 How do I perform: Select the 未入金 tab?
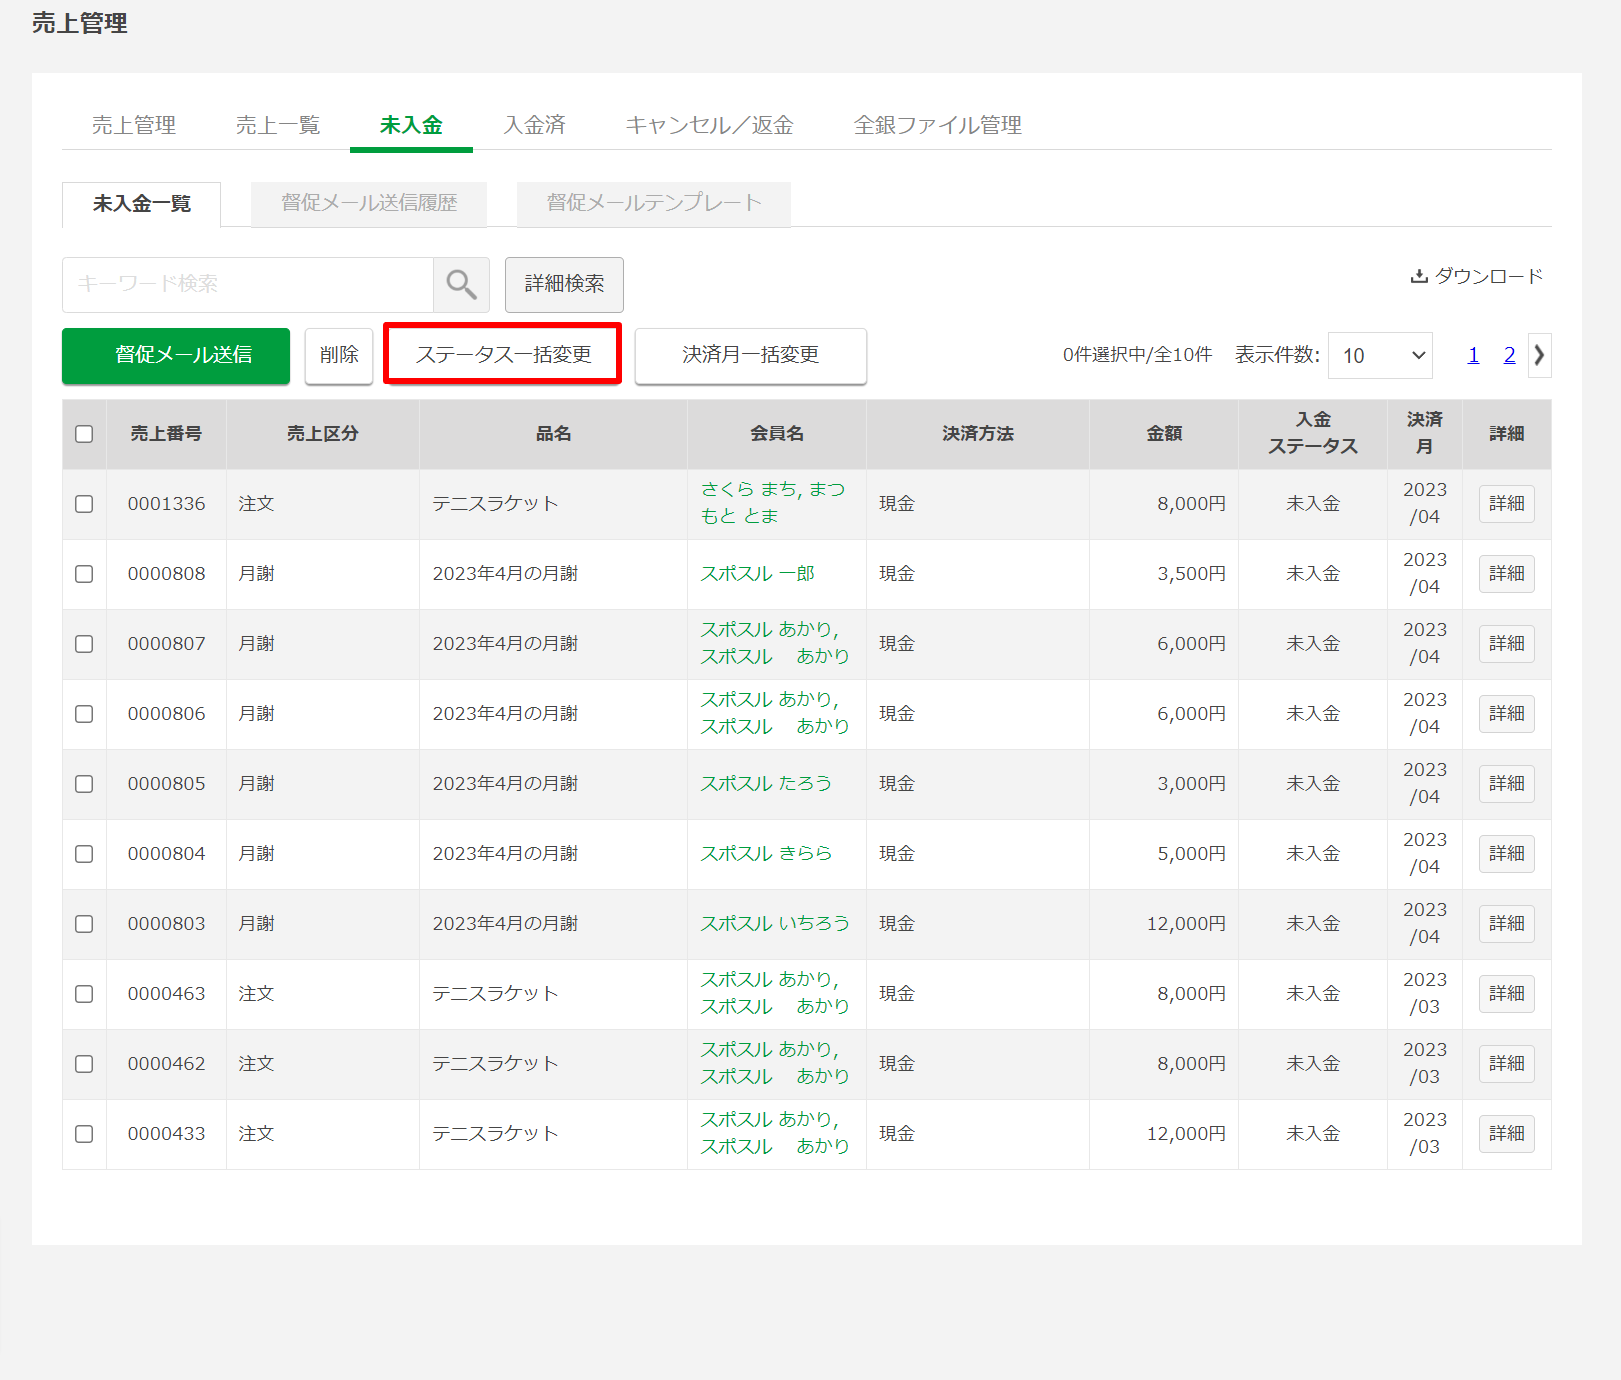(x=411, y=125)
